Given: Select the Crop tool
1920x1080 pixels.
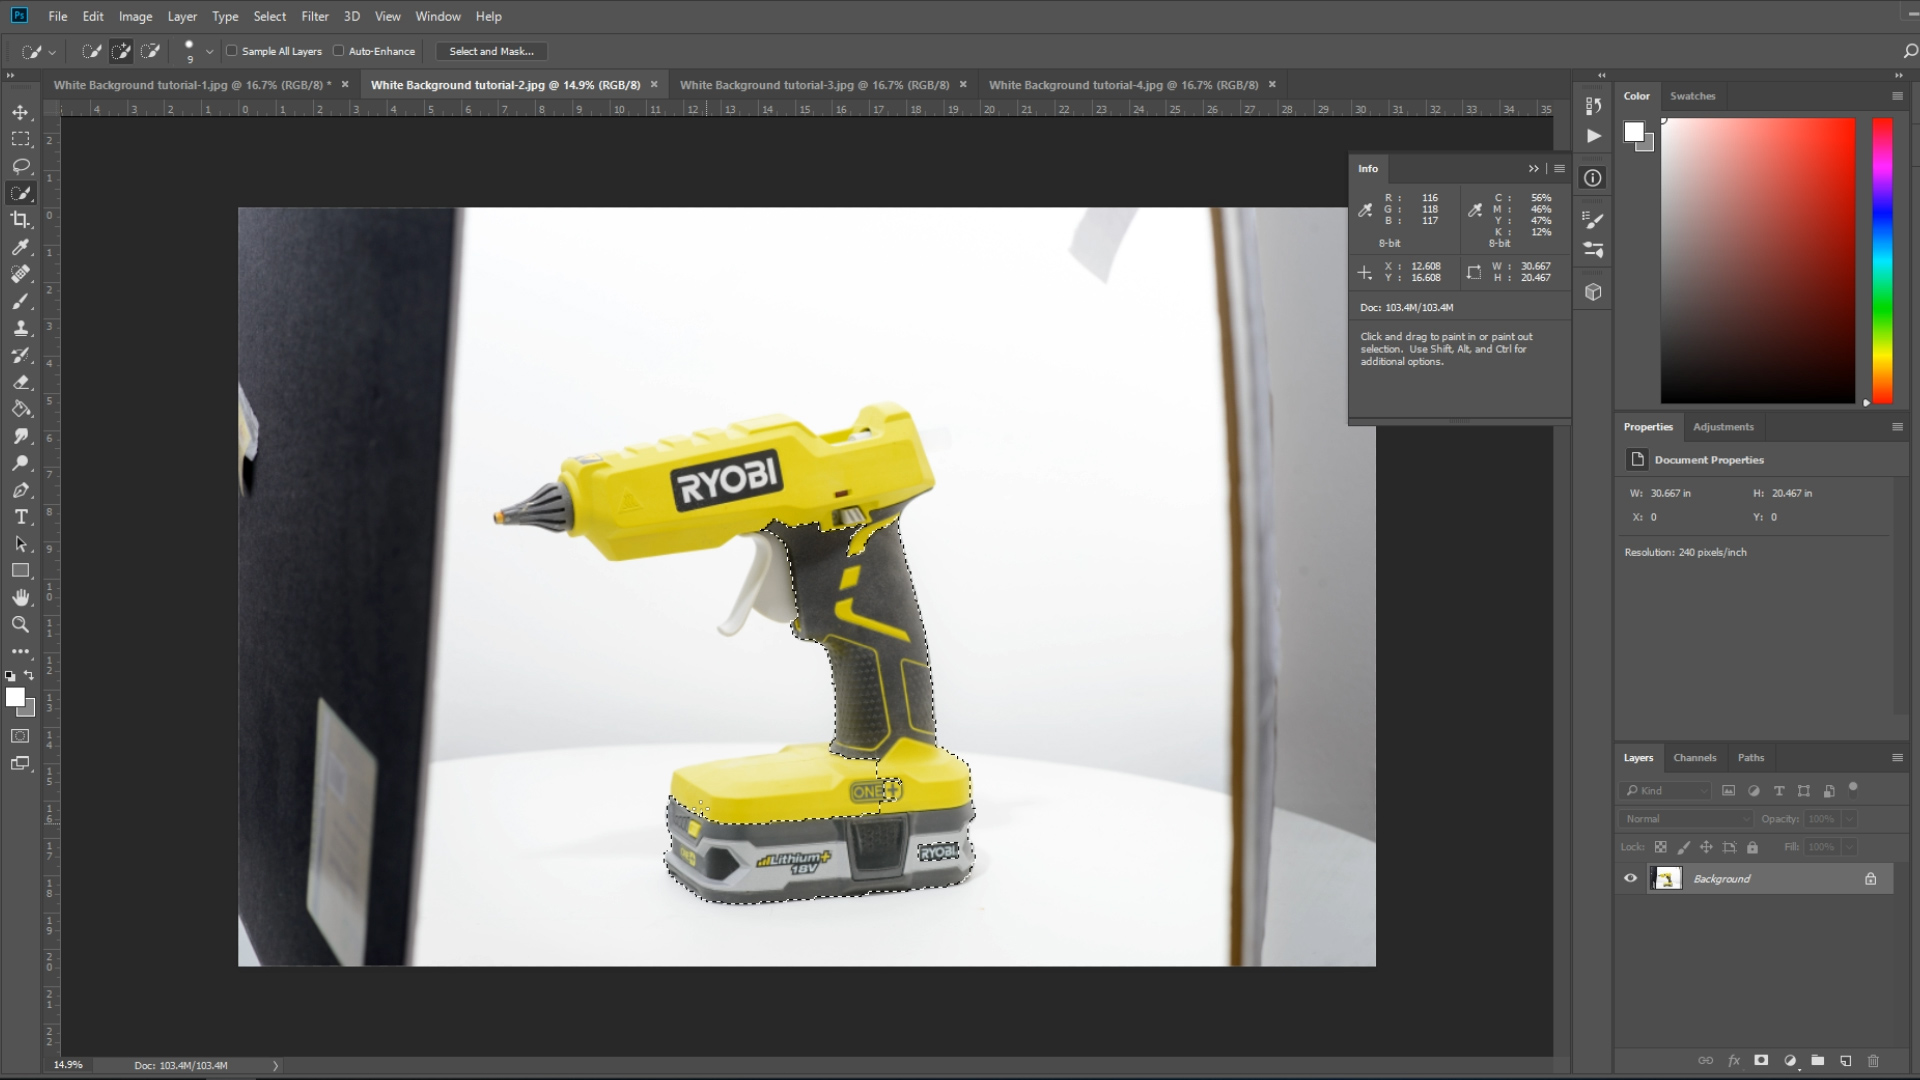Looking at the screenshot, I should 20,220.
